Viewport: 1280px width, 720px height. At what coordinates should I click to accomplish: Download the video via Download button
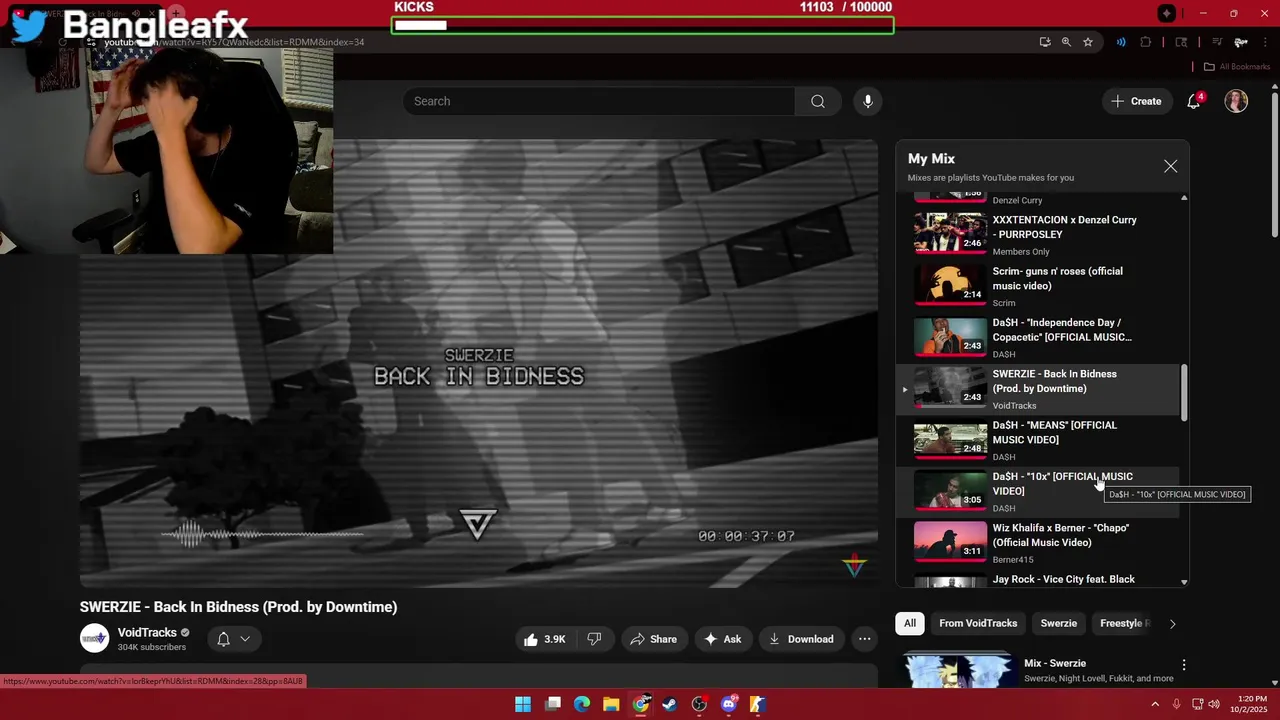pos(801,639)
